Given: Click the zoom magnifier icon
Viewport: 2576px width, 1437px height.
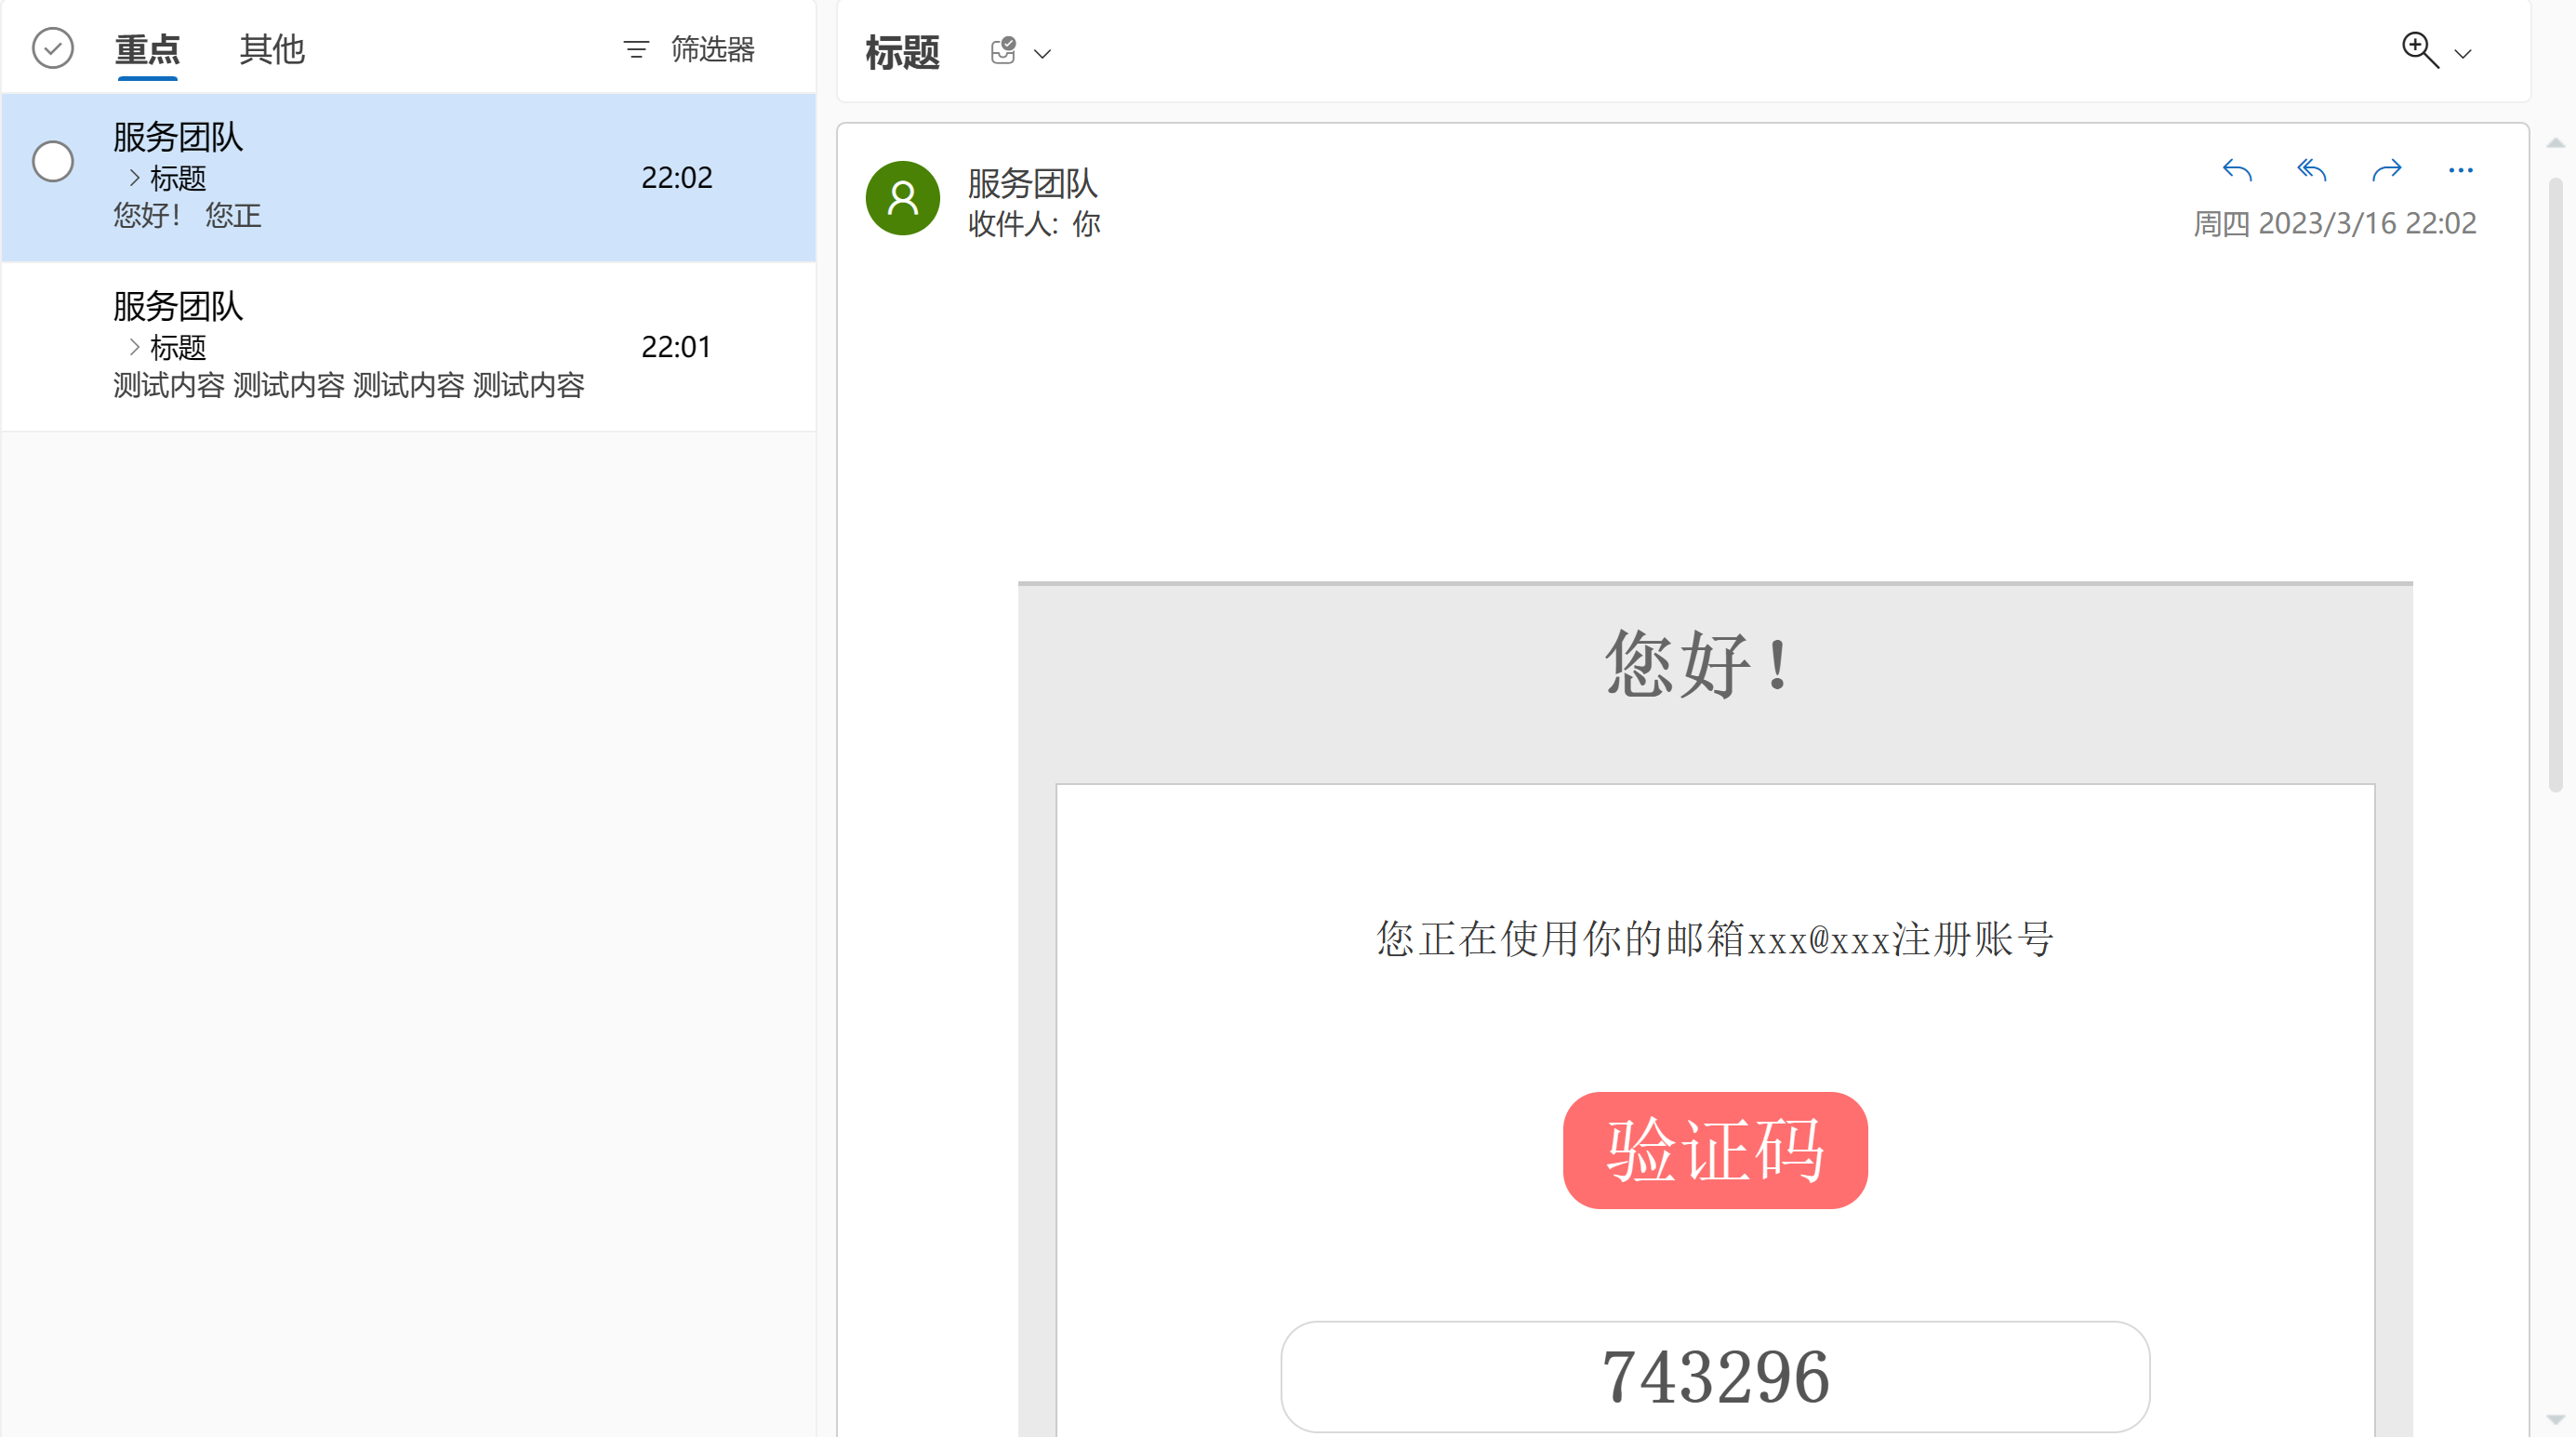Looking at the screenshot, I should pyautogui.click(x=2421, y=50).
